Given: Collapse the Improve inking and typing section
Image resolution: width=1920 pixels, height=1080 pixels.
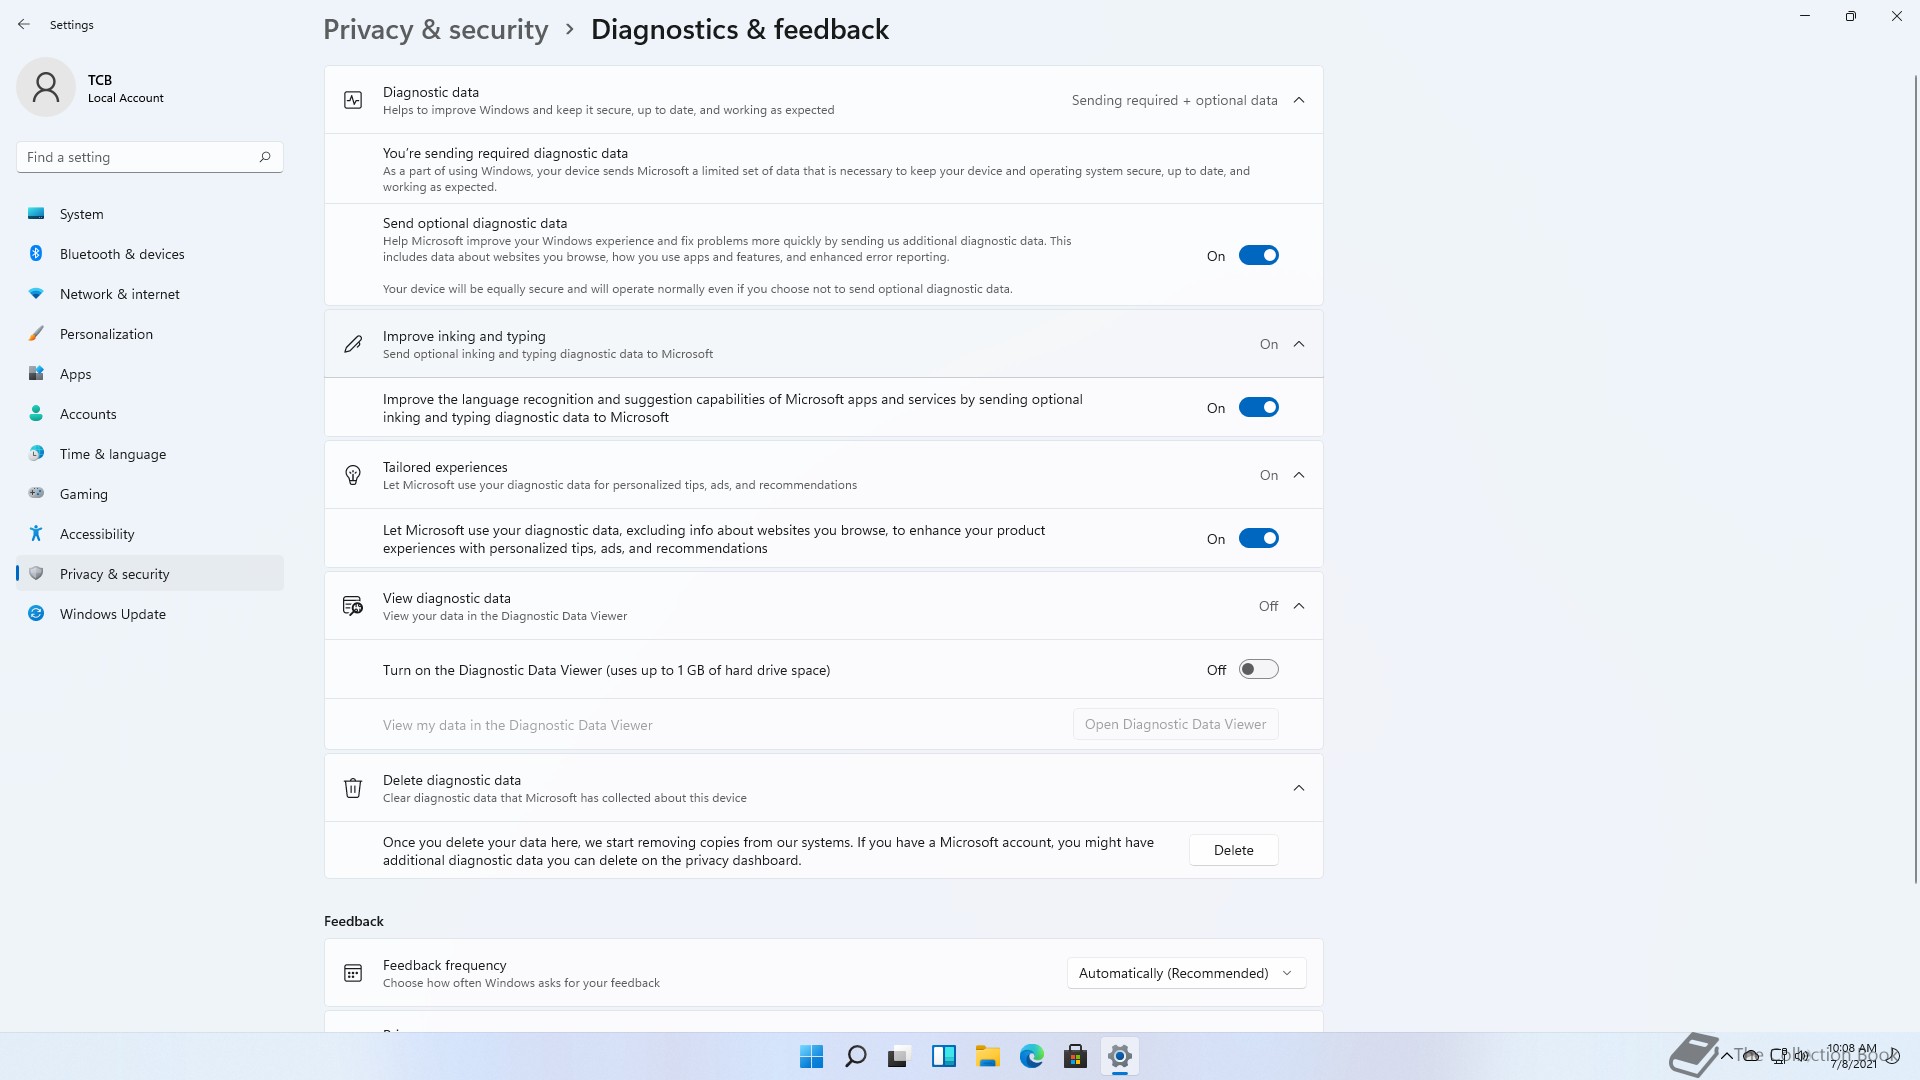Looking at the screenshot, I should click(x=1299, y=344).
